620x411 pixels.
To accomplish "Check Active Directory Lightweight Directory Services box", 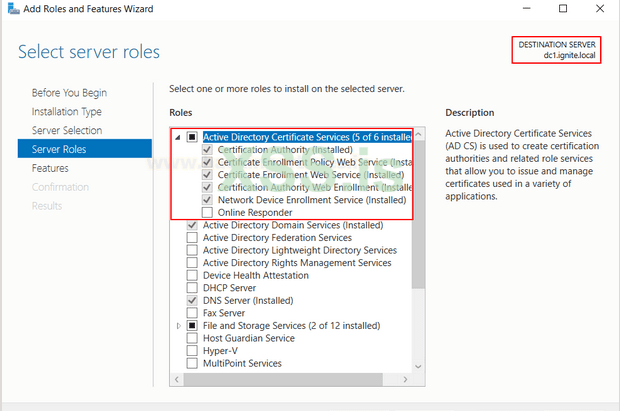I will (192, 250).
